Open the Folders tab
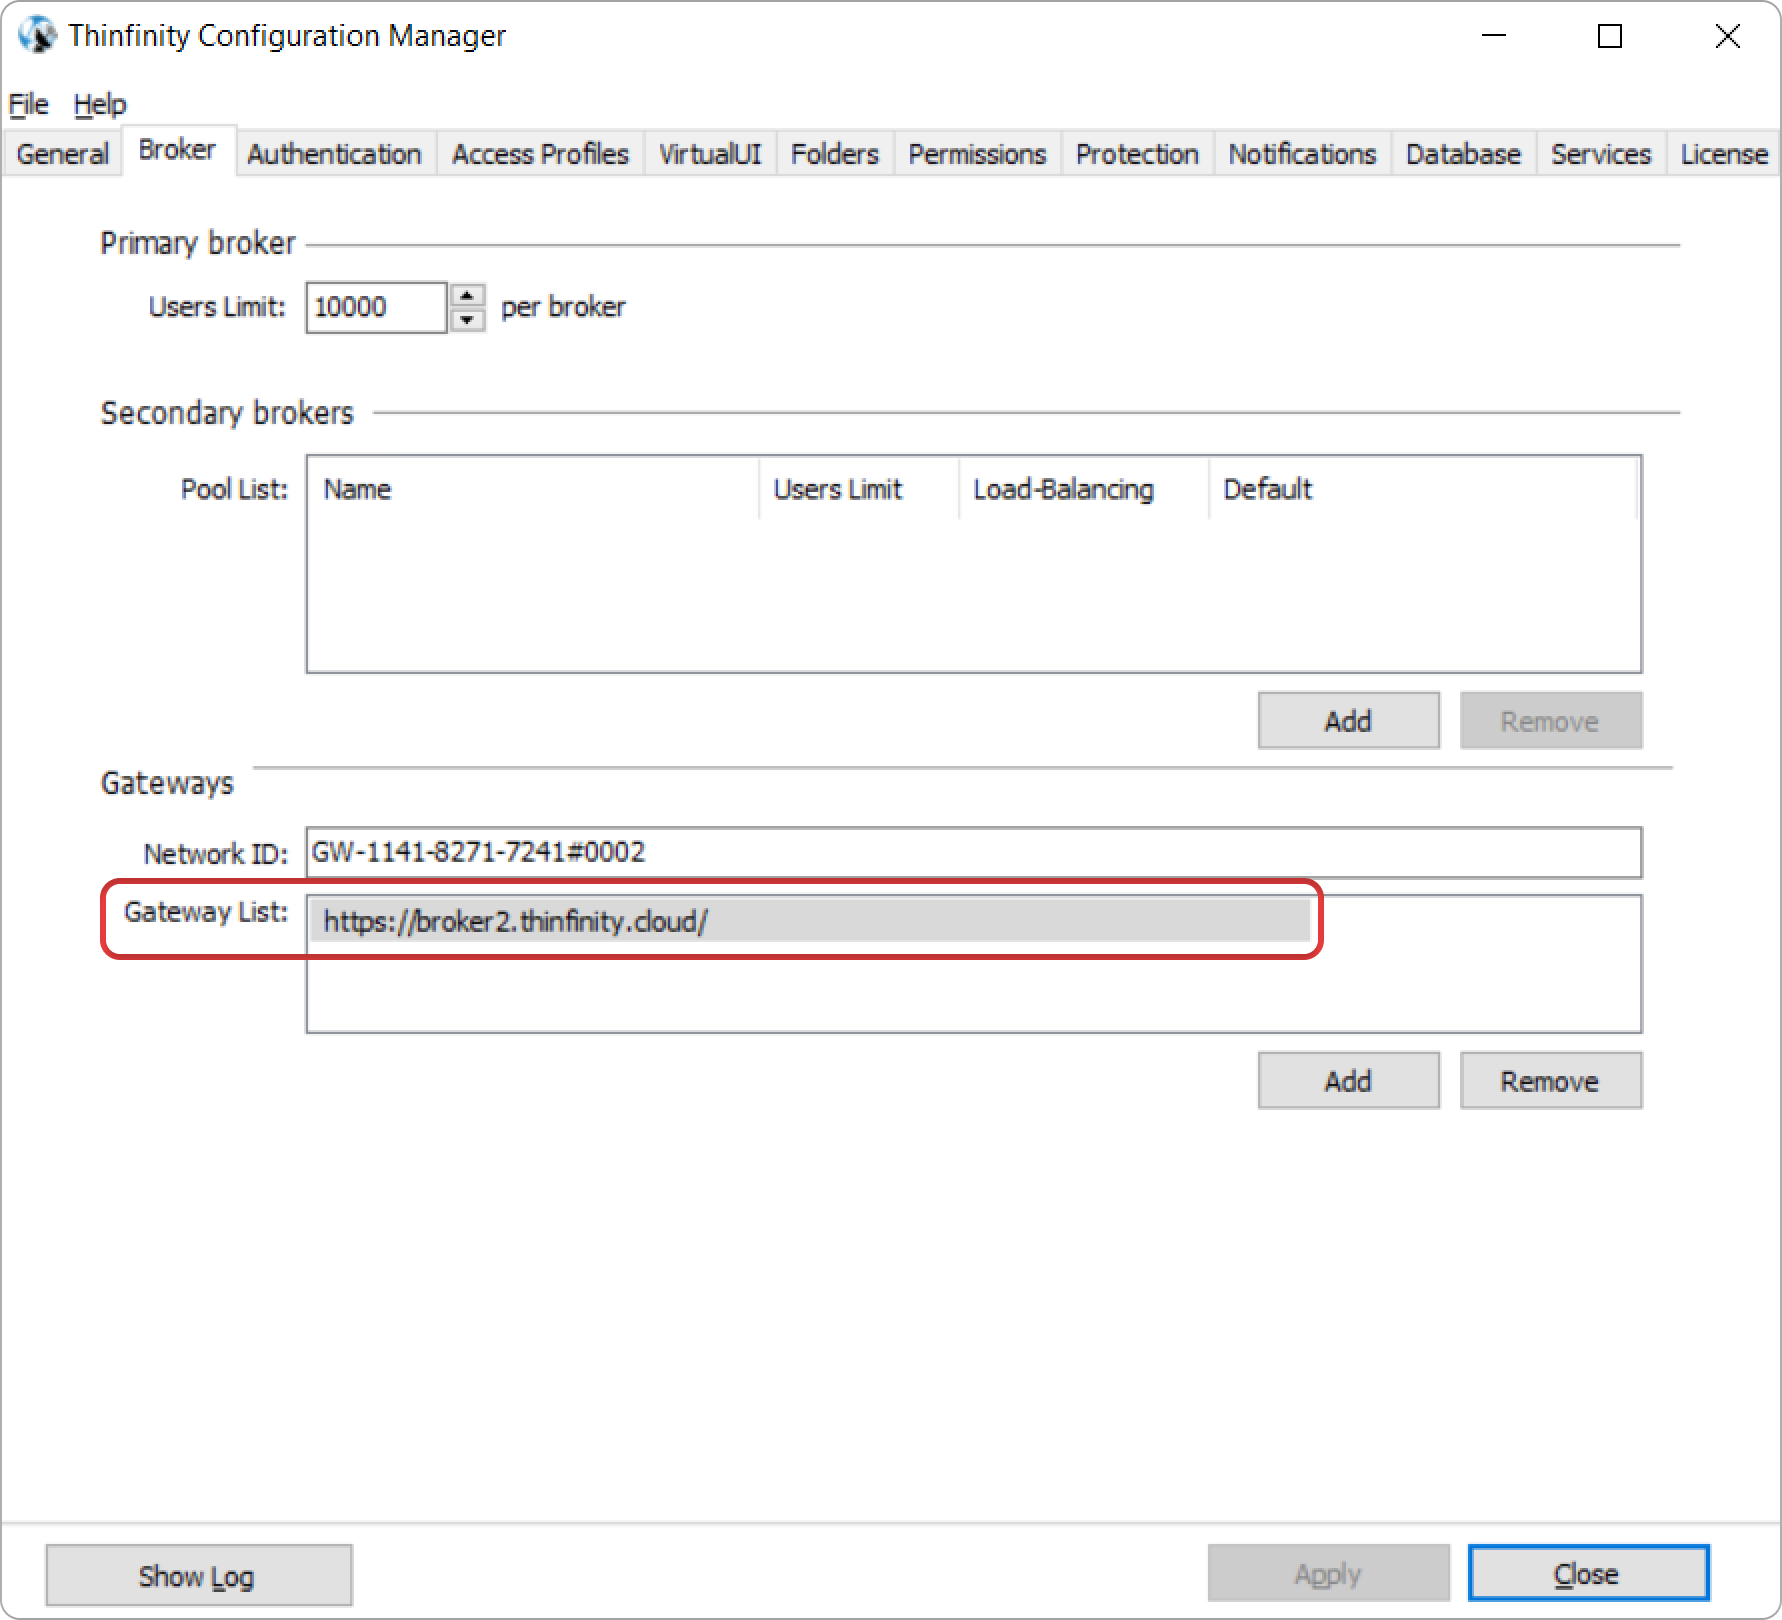1782x1620 pixels. click(834, 154)
